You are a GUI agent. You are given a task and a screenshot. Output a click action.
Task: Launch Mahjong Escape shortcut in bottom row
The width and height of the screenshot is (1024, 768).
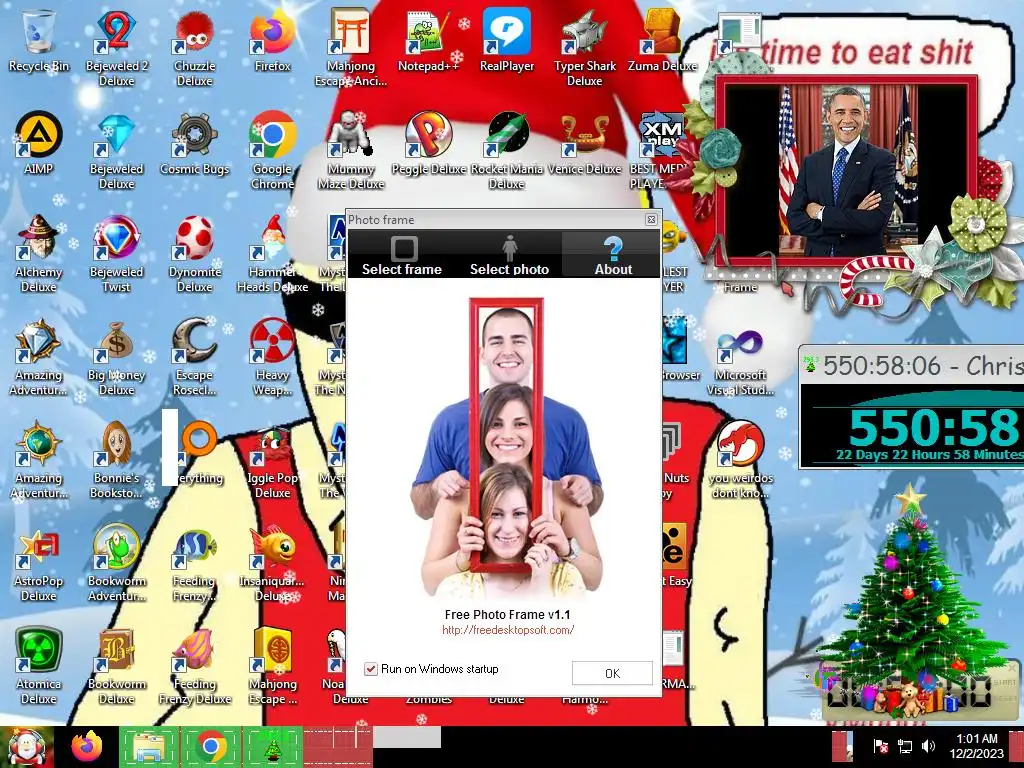click(272, 666)
